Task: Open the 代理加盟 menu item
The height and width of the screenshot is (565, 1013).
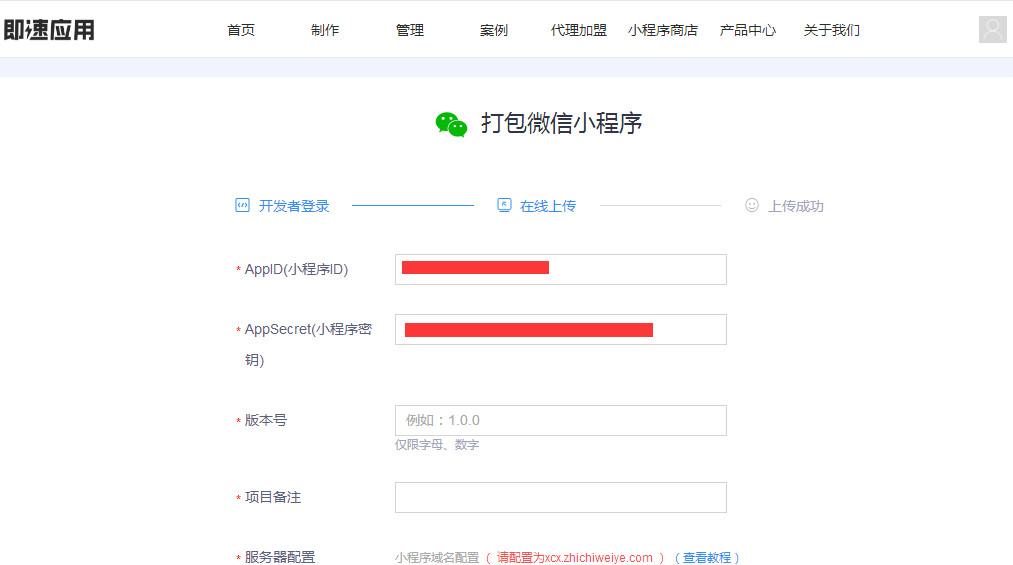Action: tap(578, 30)
